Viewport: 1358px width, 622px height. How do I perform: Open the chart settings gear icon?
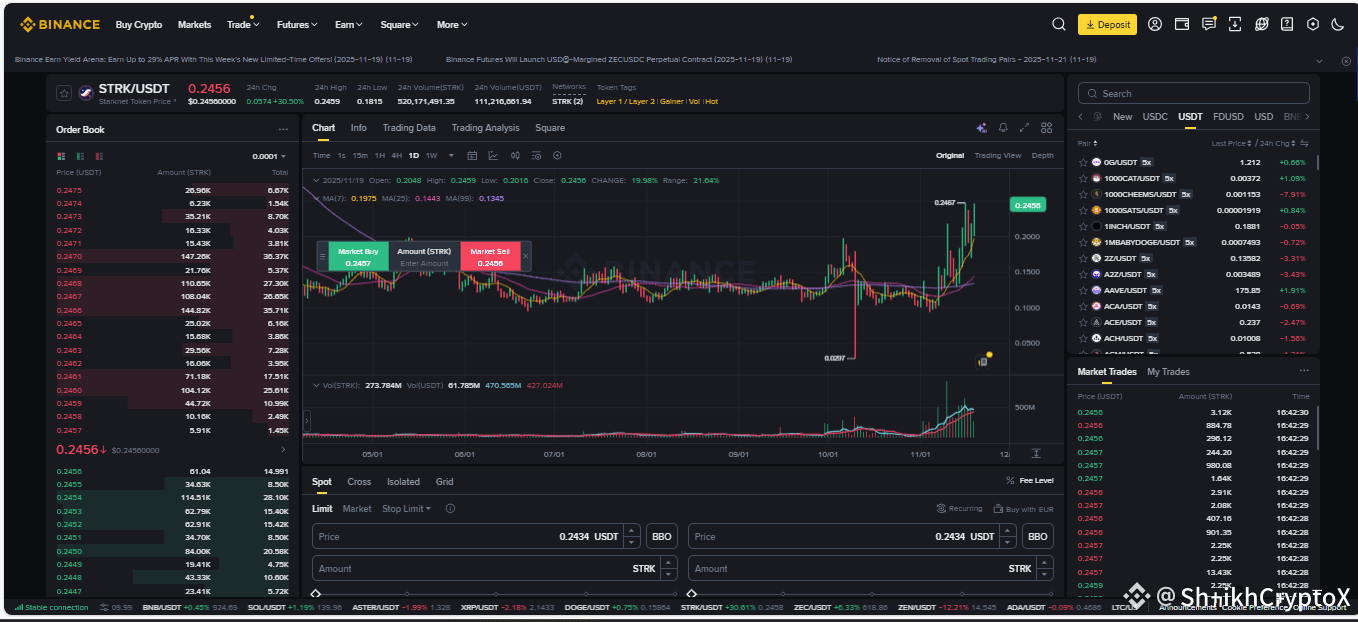pos(557,155)
